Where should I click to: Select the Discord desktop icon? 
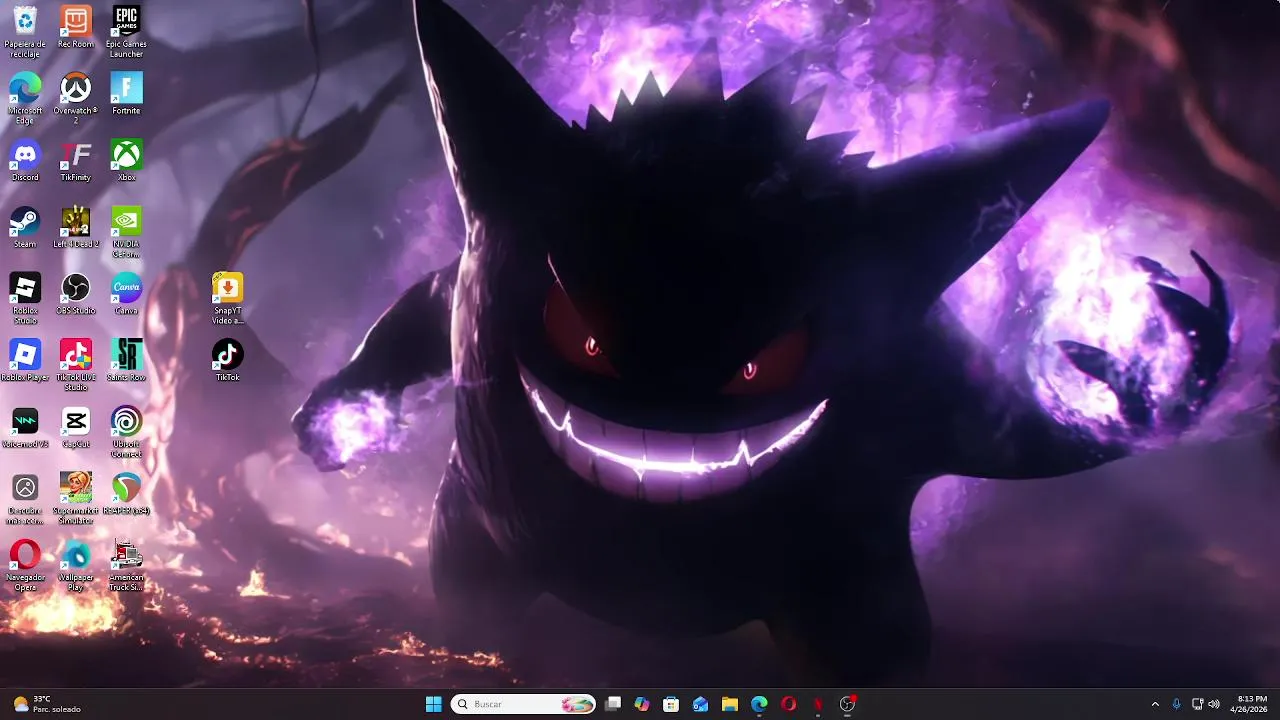coord(25,160)
